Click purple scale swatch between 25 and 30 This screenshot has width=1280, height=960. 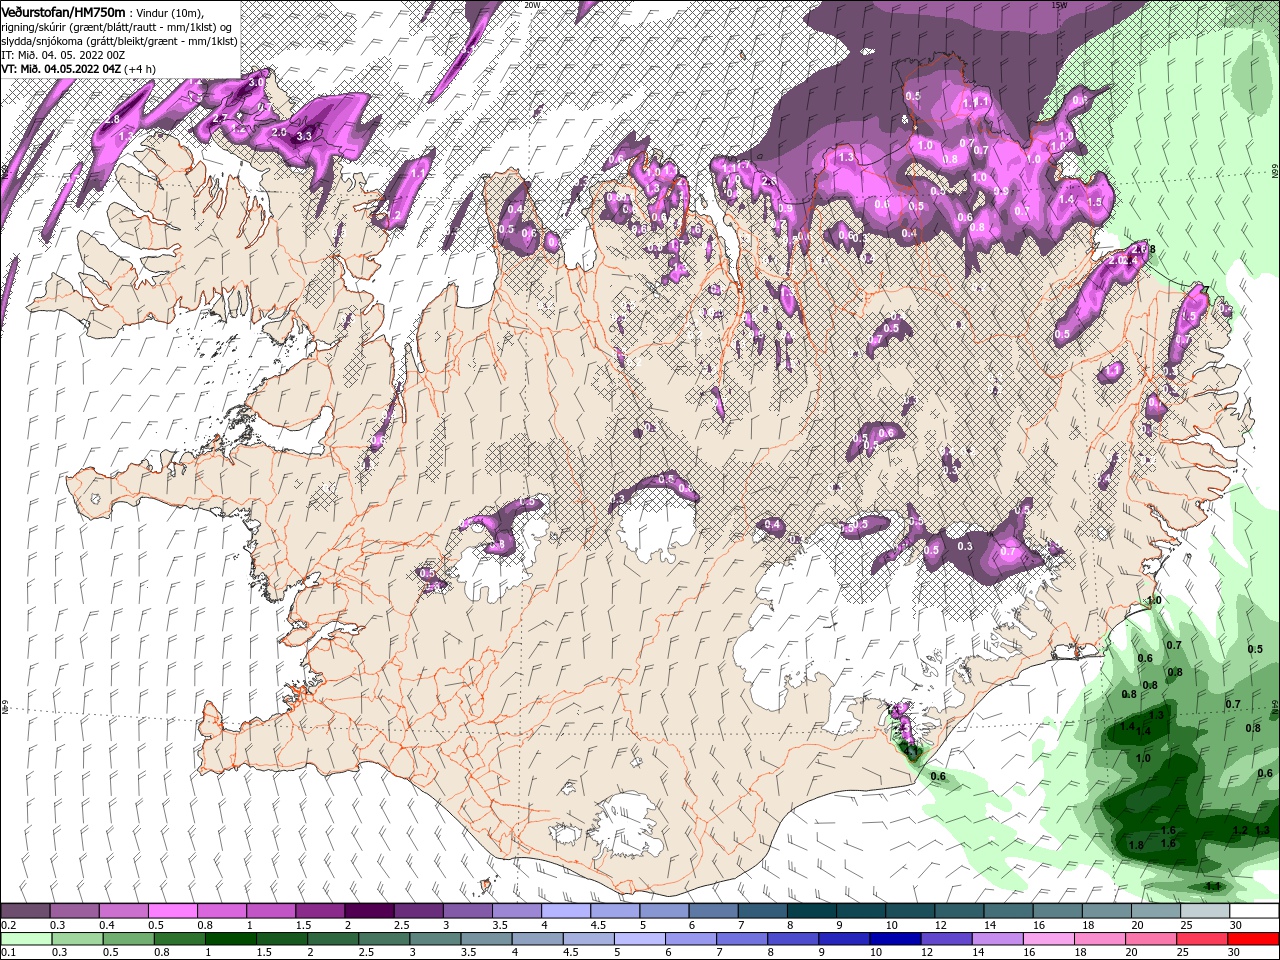(x=1203, y=911)
